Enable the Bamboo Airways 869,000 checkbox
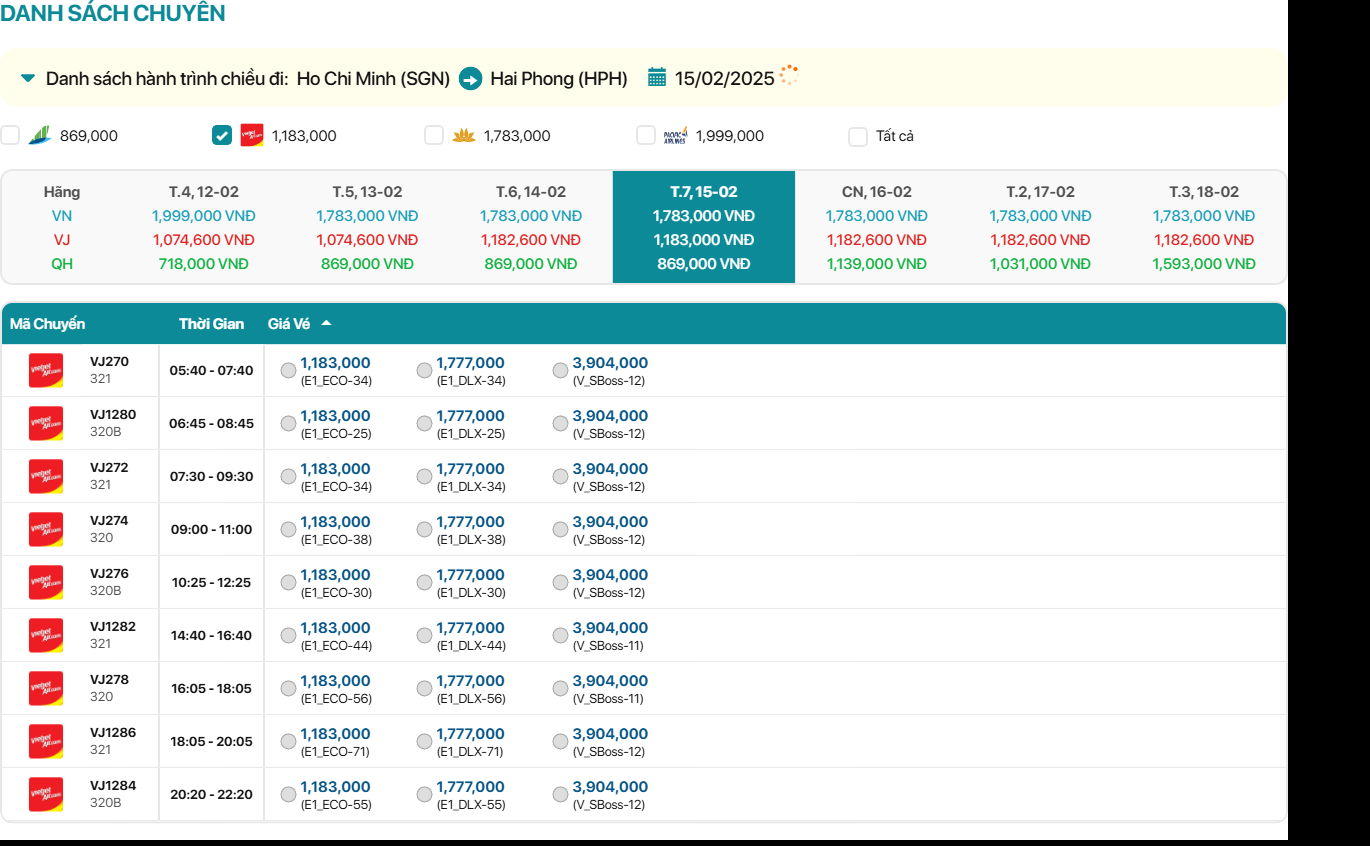The image size is (1370, 846). point(10,136)
